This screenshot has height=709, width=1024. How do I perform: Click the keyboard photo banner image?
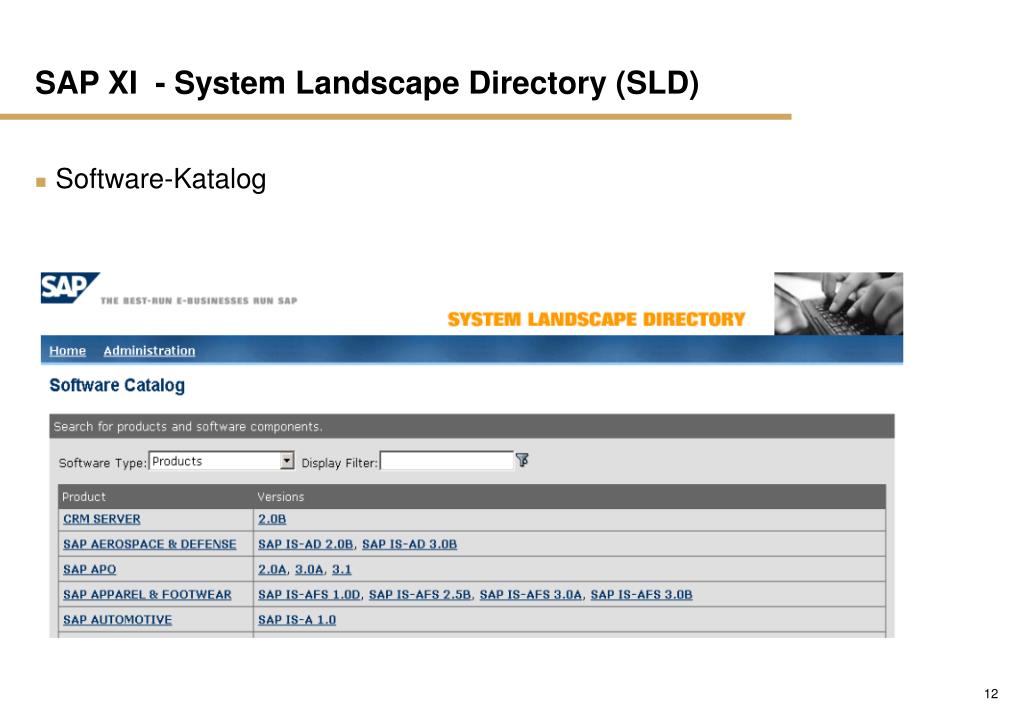pos(839,304)
